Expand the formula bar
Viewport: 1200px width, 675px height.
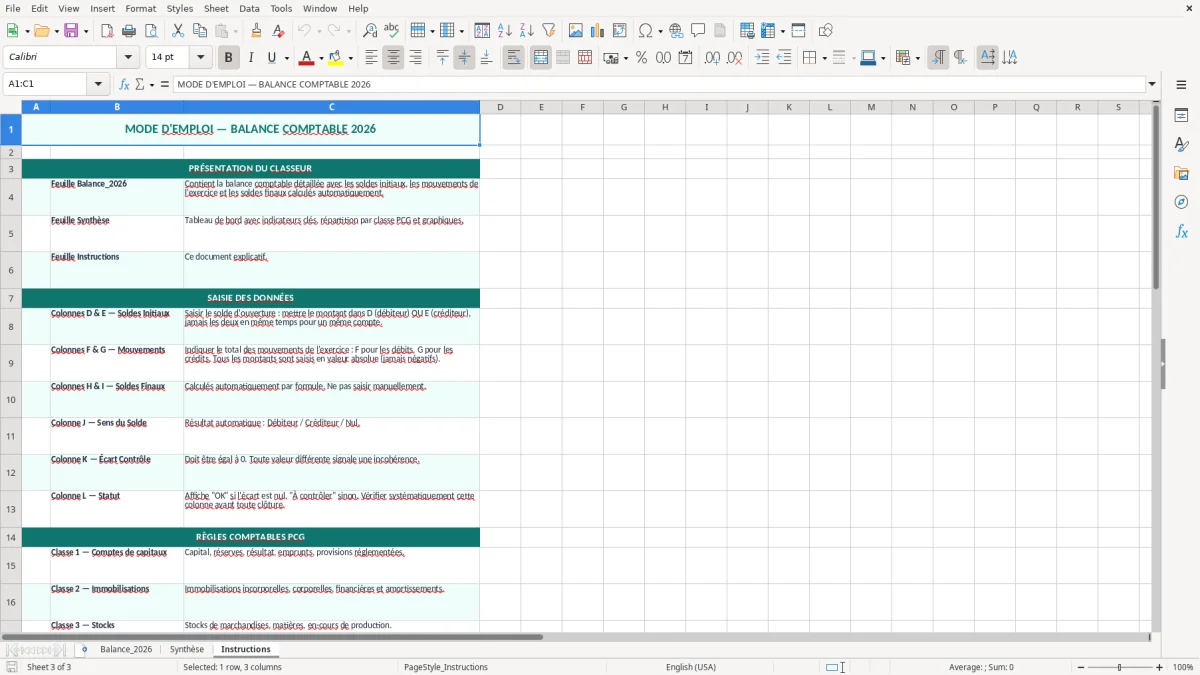[1152, 84]
